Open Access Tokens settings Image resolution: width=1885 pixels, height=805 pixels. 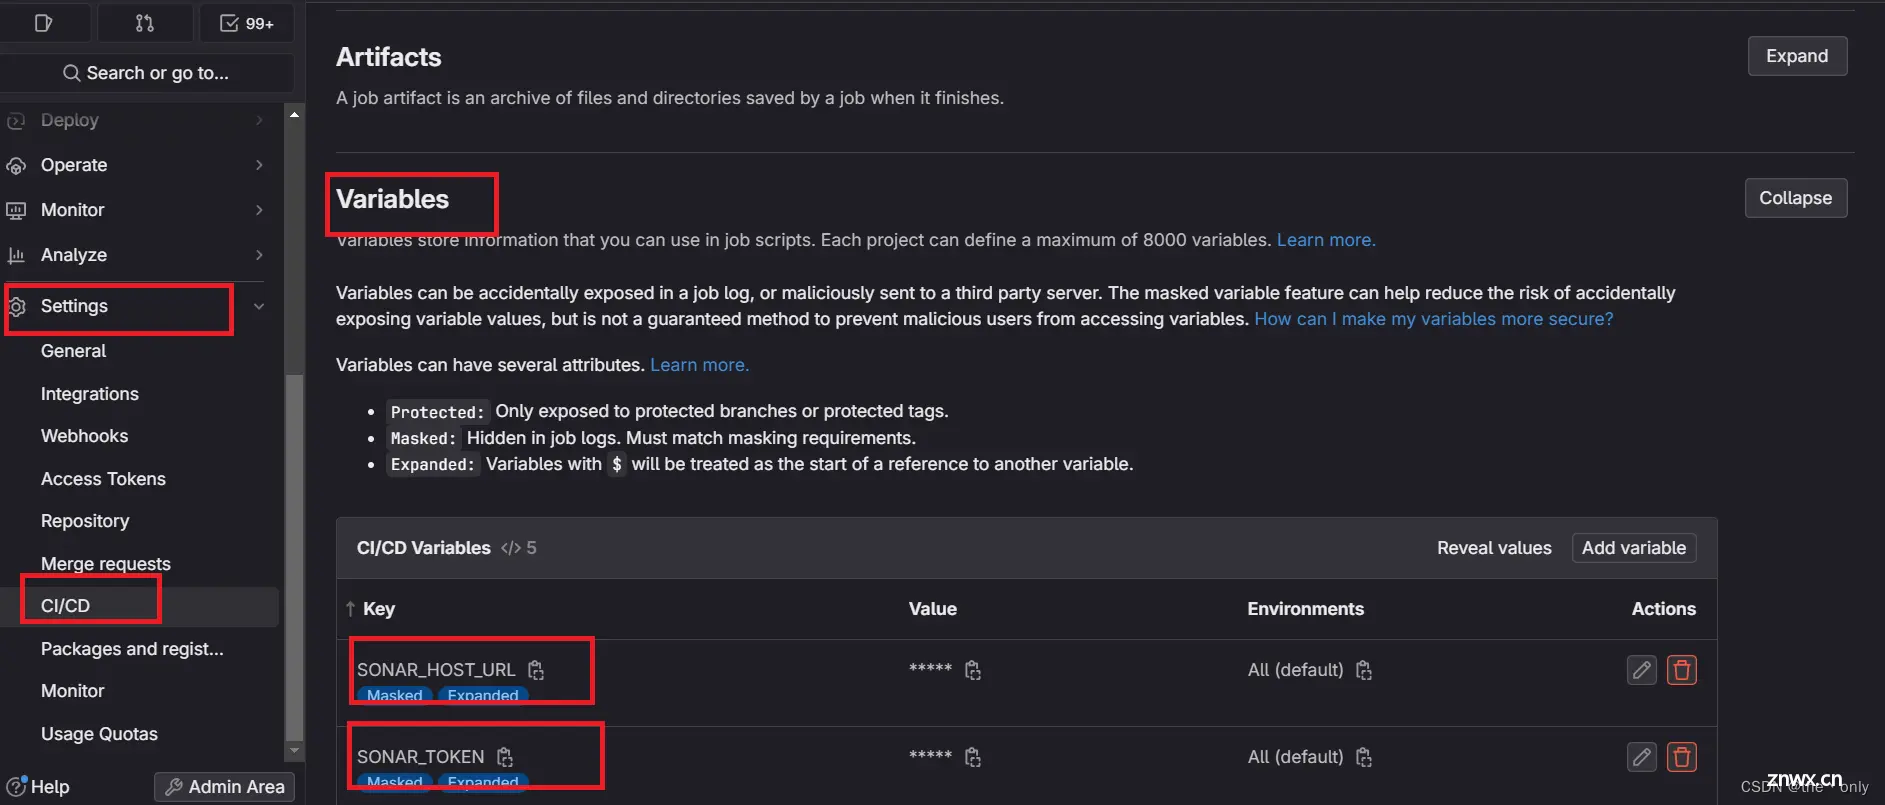click(103, 479)
